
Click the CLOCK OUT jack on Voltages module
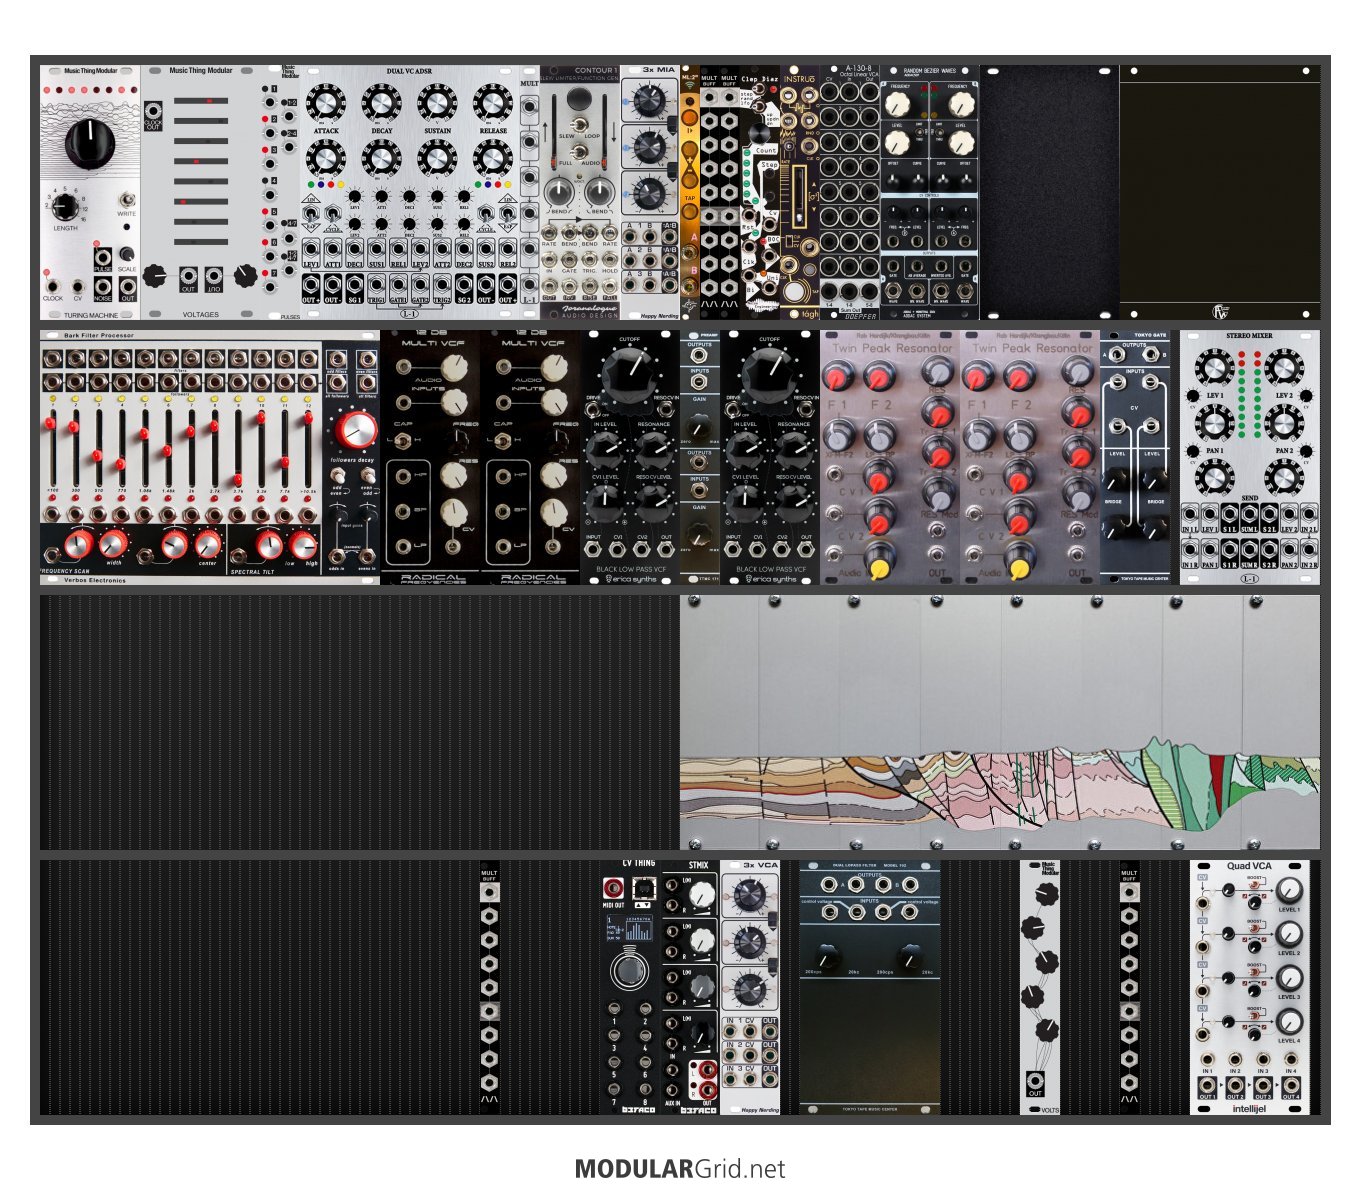[x=153, y=111]
